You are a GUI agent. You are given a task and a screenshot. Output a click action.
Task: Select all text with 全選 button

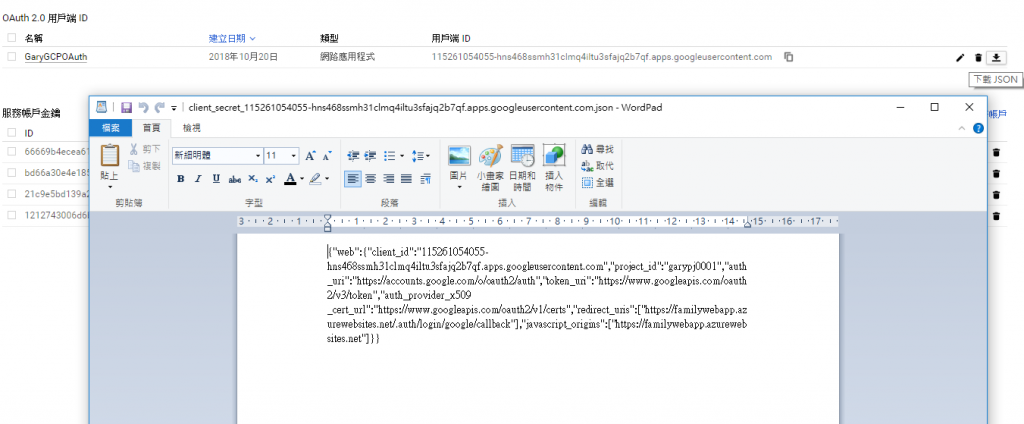tap(597, 183)
